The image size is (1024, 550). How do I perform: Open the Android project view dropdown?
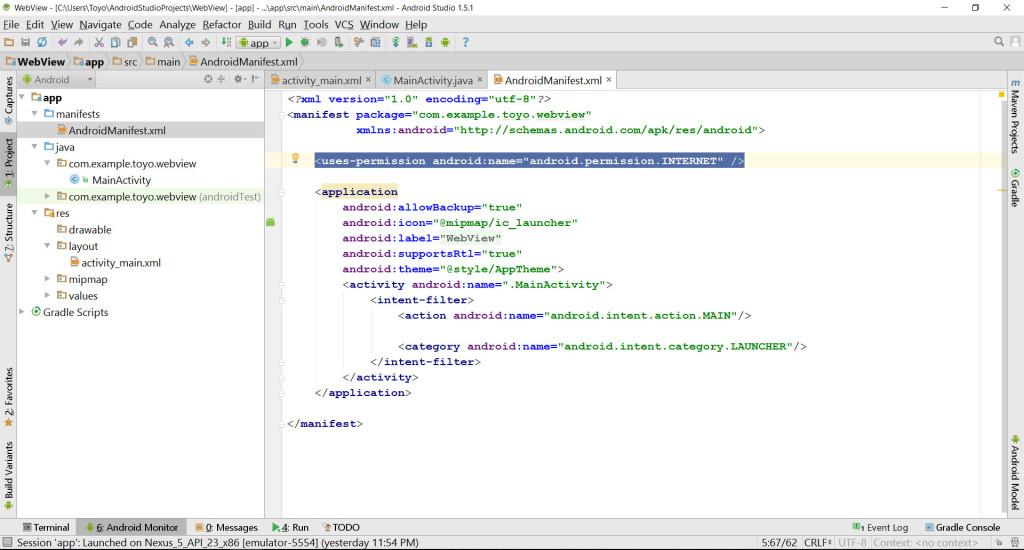point(58,80)
